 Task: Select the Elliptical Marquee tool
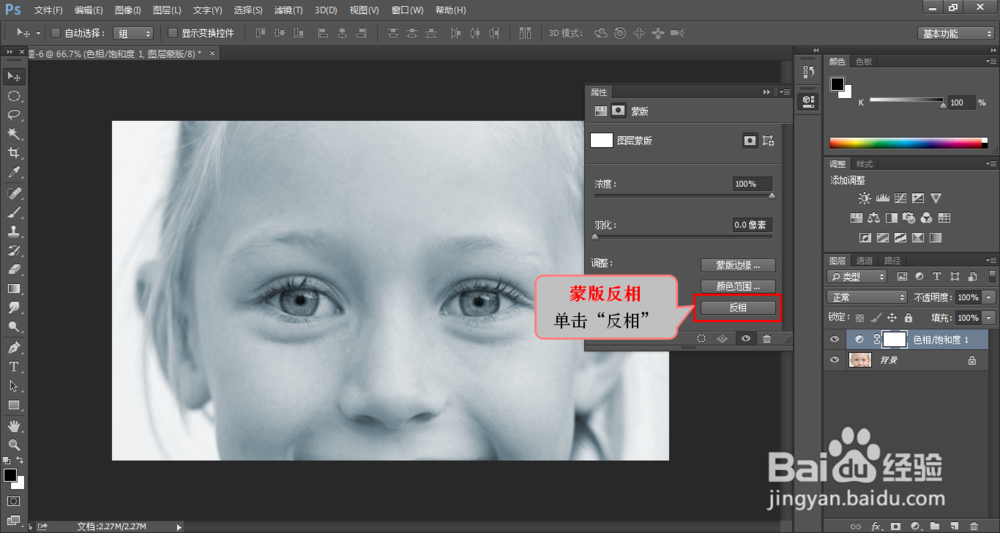14,96
